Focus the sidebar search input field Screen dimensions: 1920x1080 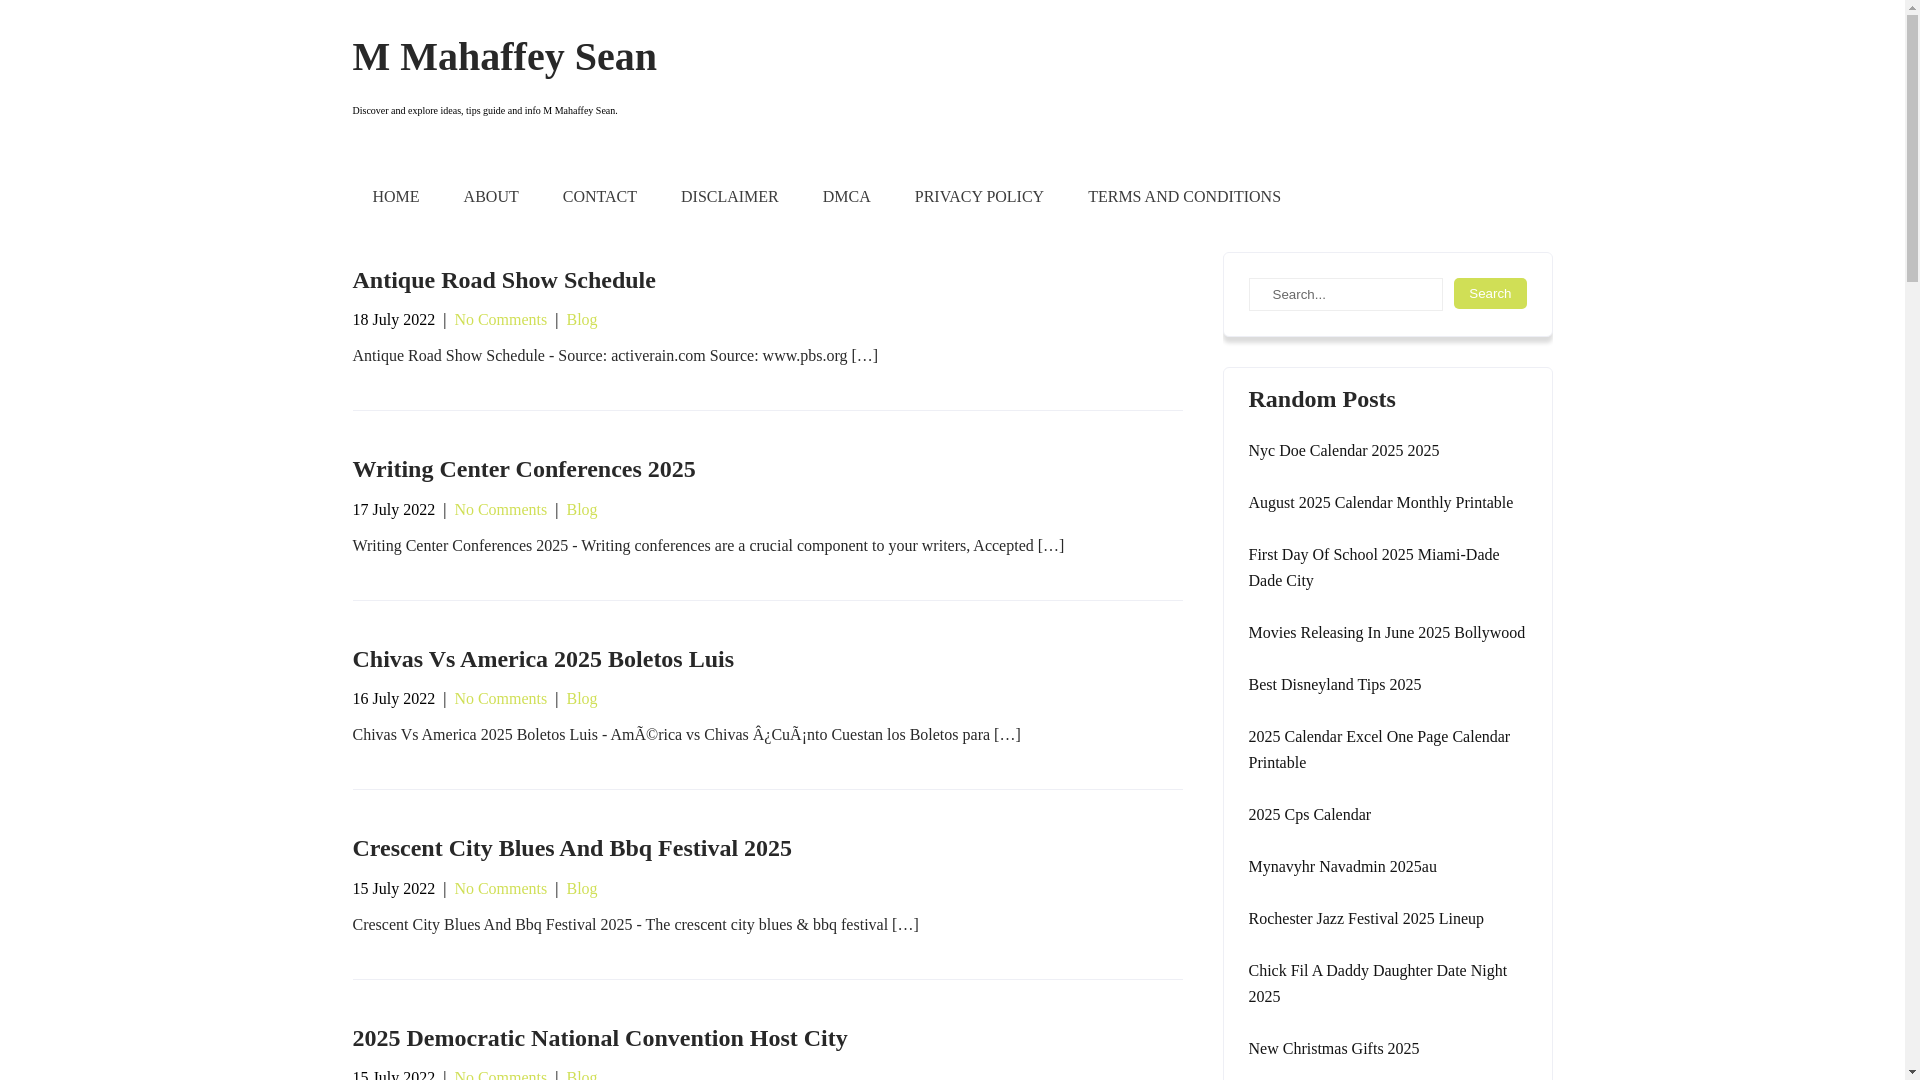click(x=1344, y=294)
